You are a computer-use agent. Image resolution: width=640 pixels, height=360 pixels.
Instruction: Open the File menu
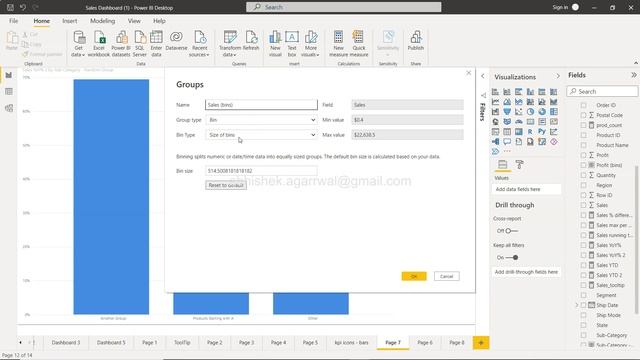click(x=13, y=21)
